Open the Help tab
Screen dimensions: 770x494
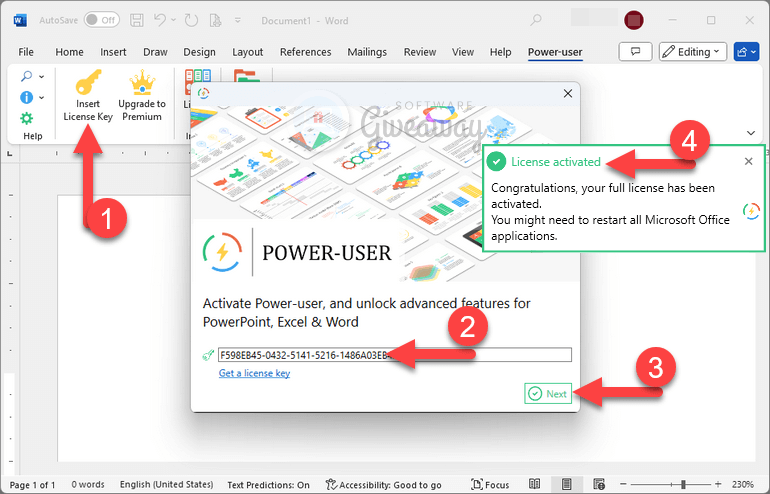tap(500, 52)
